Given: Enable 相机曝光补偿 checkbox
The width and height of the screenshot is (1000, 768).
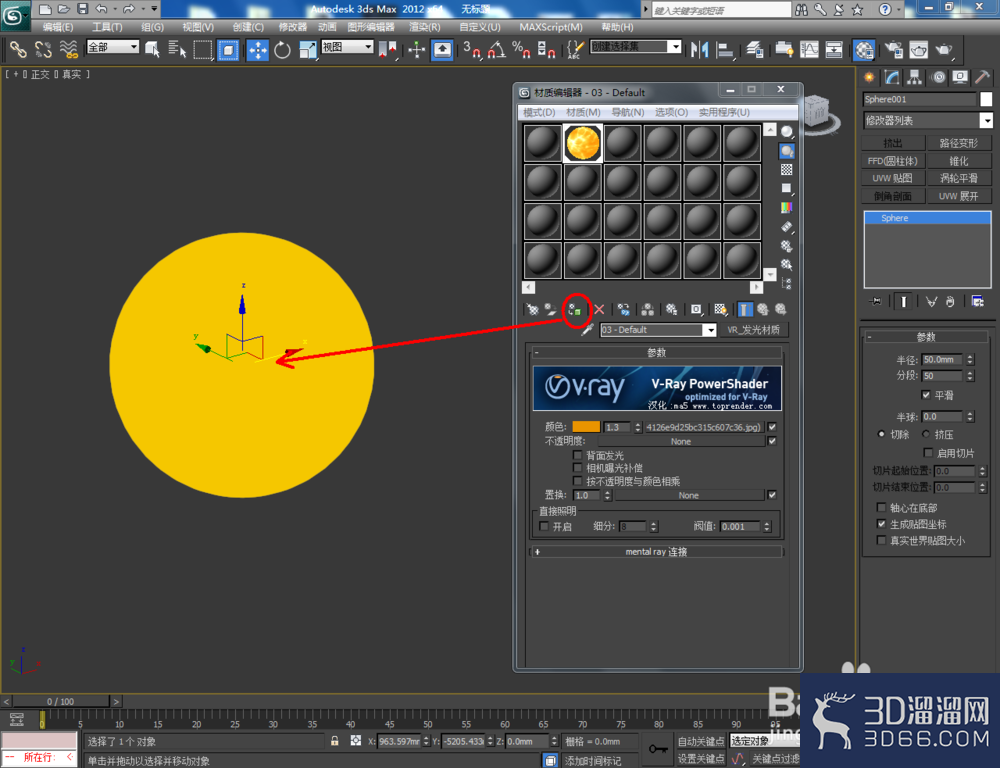Looking at the screenshot, I should click(577, 468).
